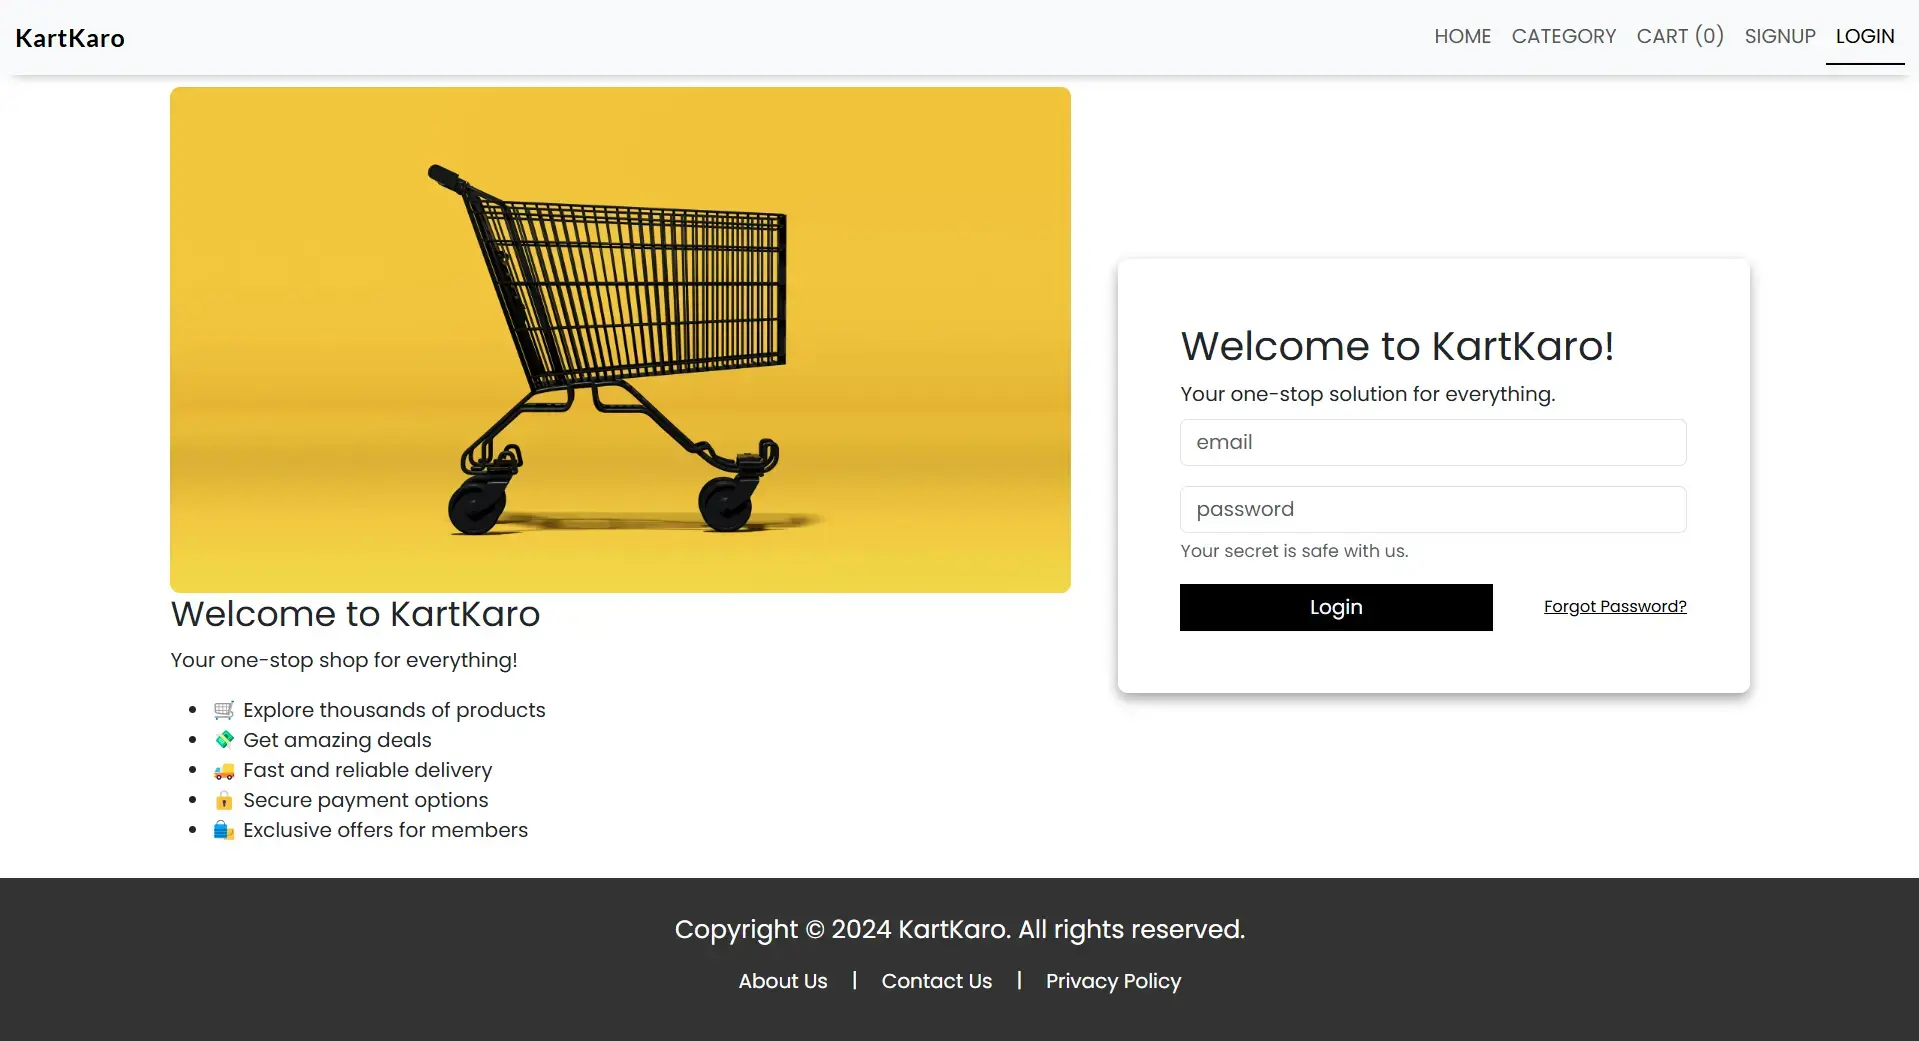Screen dimensions: 1919x1041
Task: Open the CART (0) navigation item
Action: [x=1680, y=36]
